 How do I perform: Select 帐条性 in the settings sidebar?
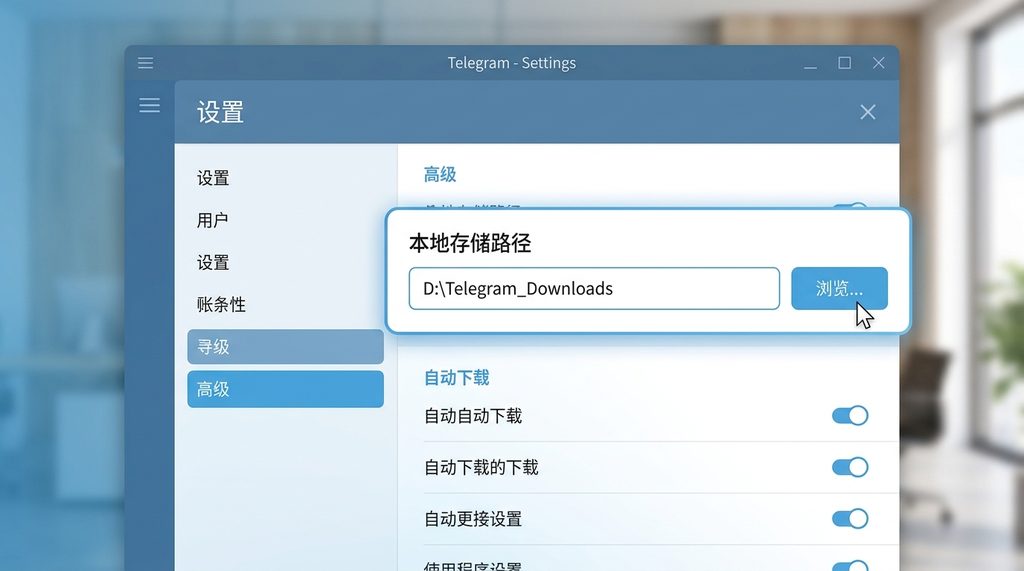221,304
